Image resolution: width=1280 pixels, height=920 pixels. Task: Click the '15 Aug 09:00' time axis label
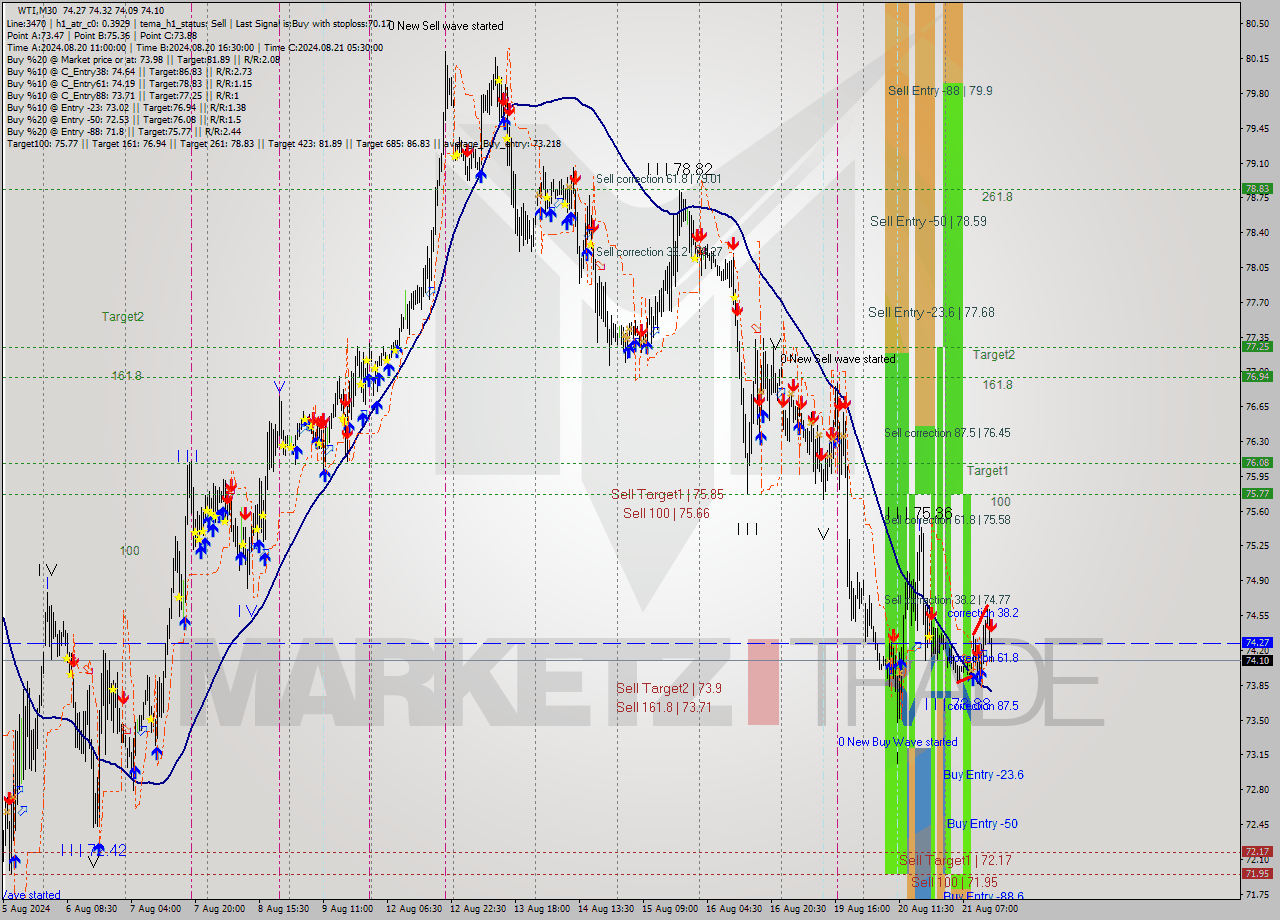[669, 910]
